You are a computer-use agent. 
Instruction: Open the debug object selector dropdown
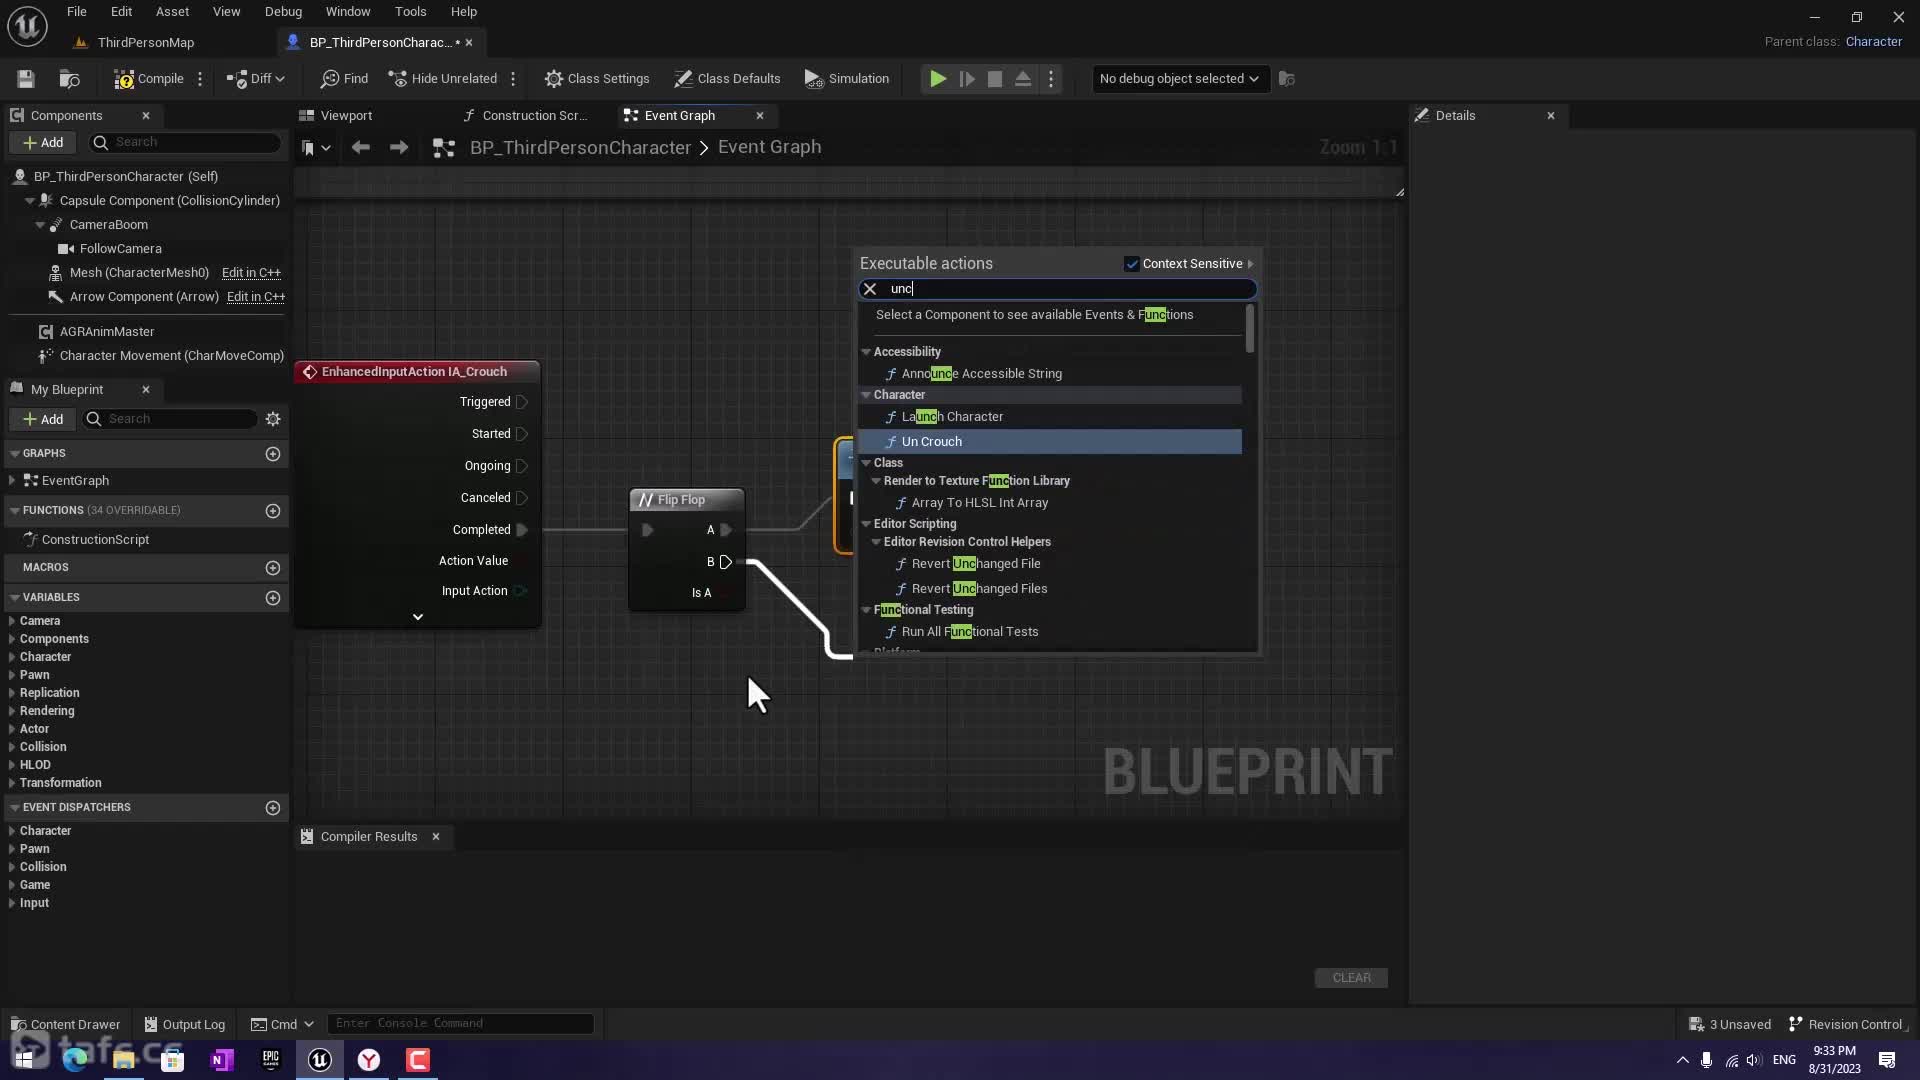tap(1179, 79)
